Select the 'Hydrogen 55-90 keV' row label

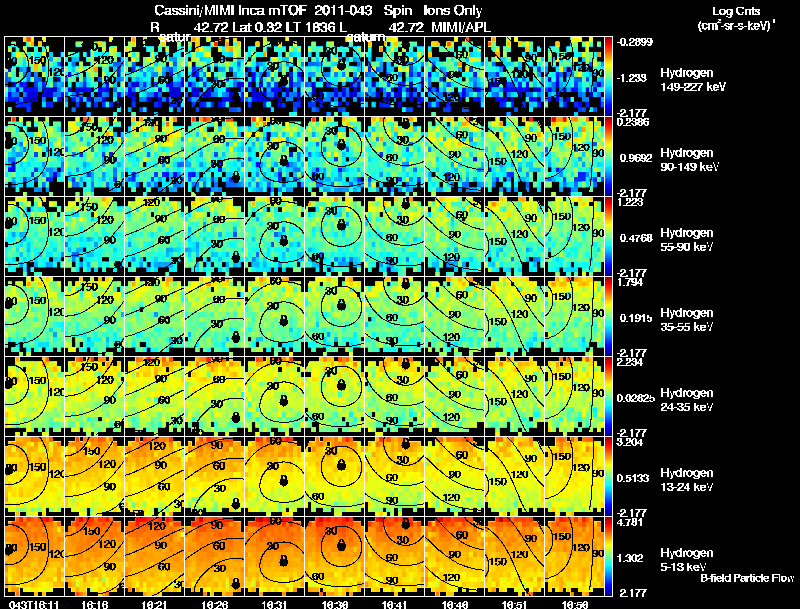687,240
